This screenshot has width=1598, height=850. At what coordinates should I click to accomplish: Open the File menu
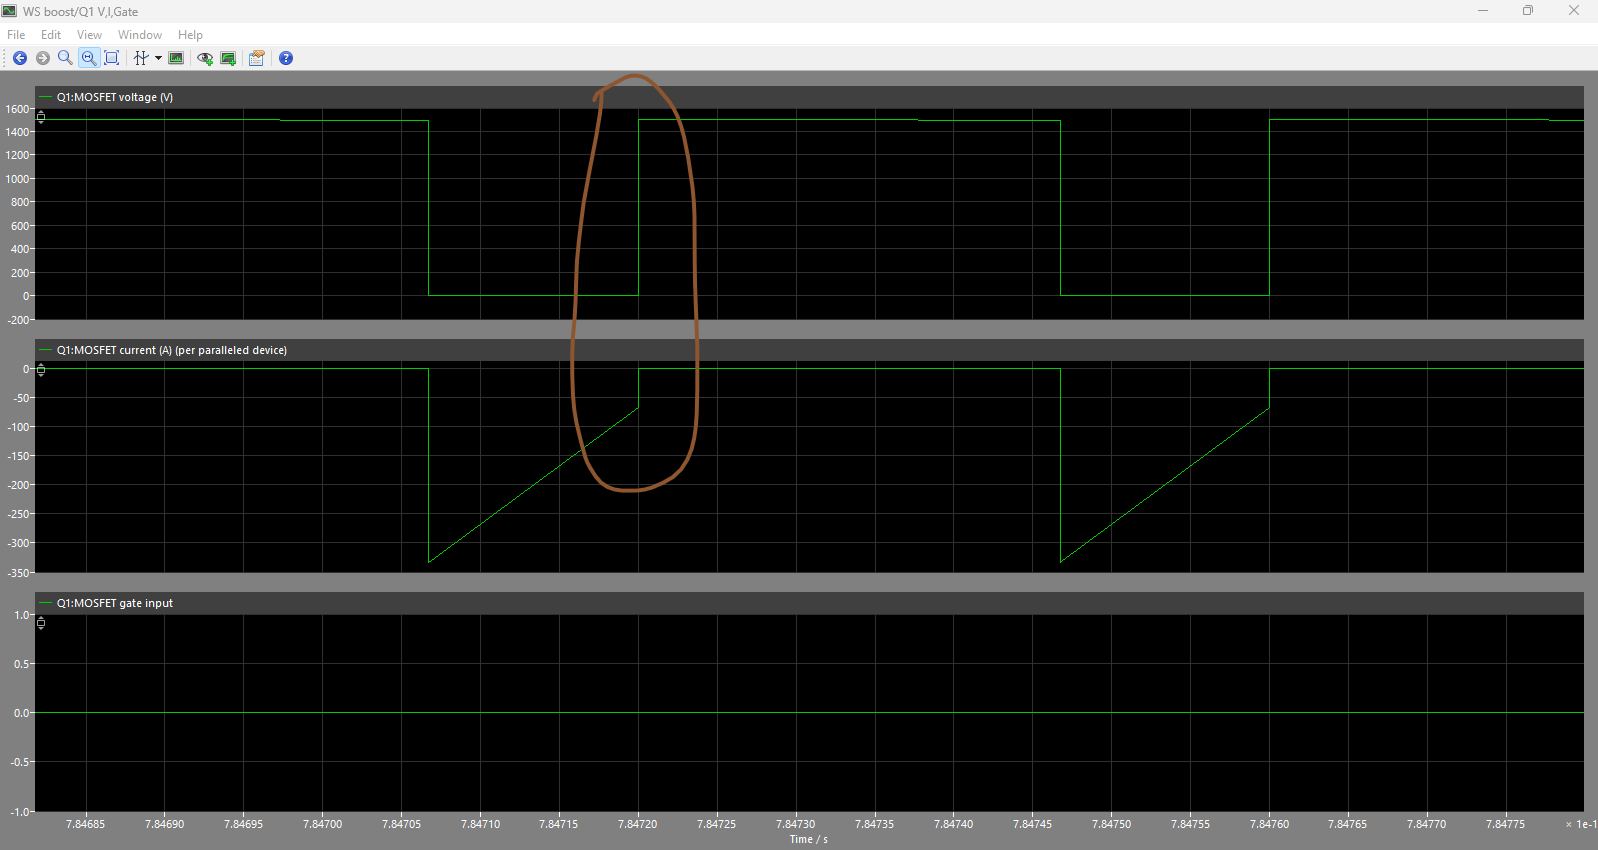pos(16,34)
